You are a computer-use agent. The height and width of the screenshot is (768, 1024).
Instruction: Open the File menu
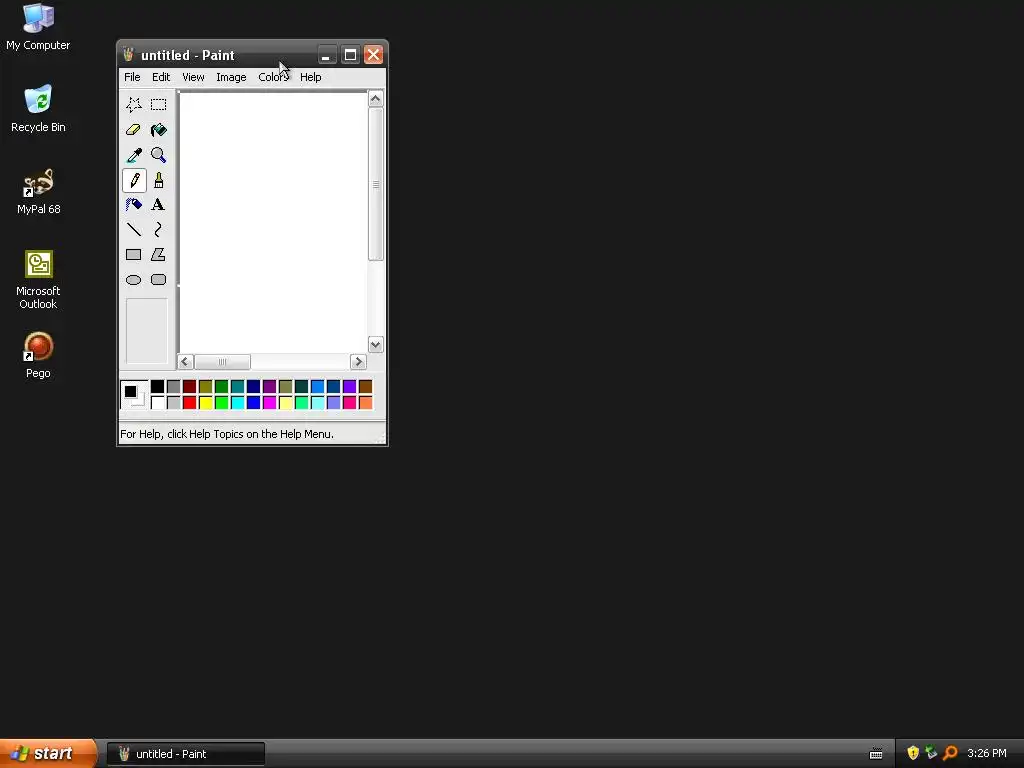coord(132,77)
